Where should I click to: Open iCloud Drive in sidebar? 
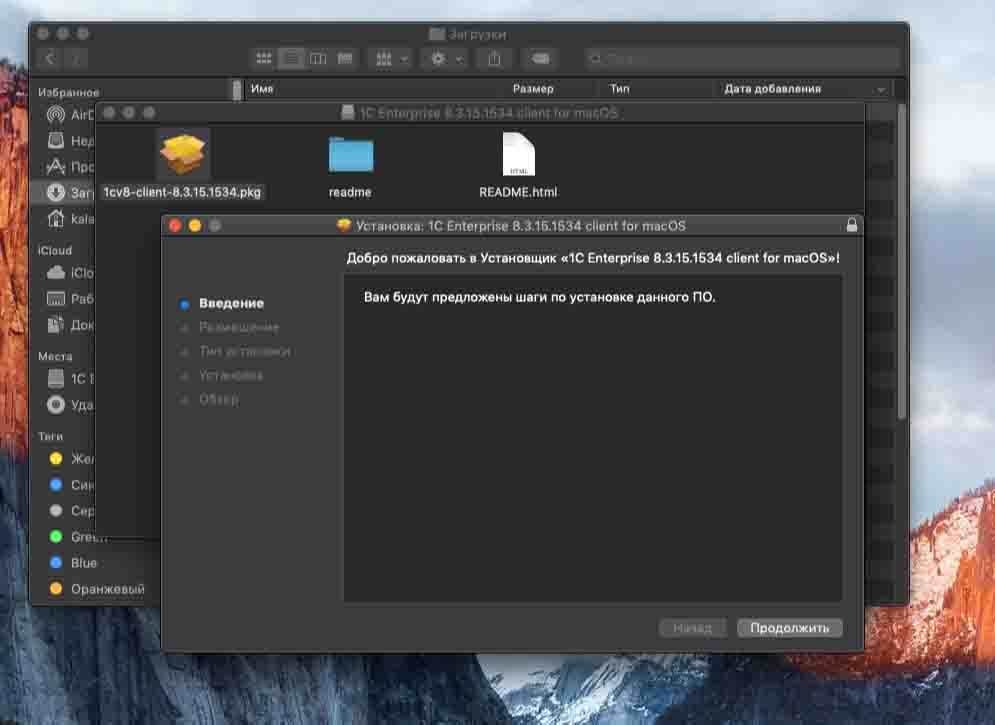(70, 273)
